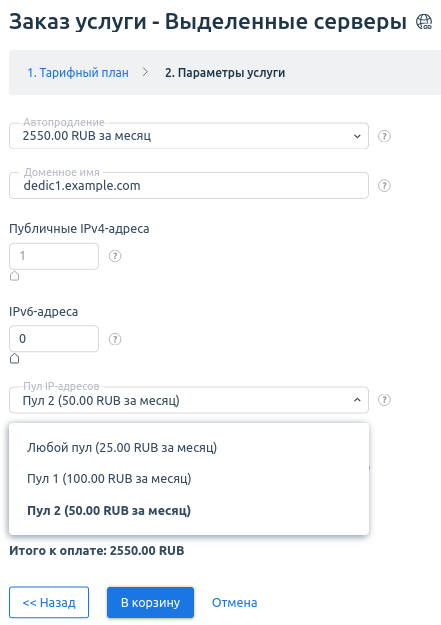Open the help icon next to Автопродление
The height and width of the screenshot is (625, 441).
384,136
